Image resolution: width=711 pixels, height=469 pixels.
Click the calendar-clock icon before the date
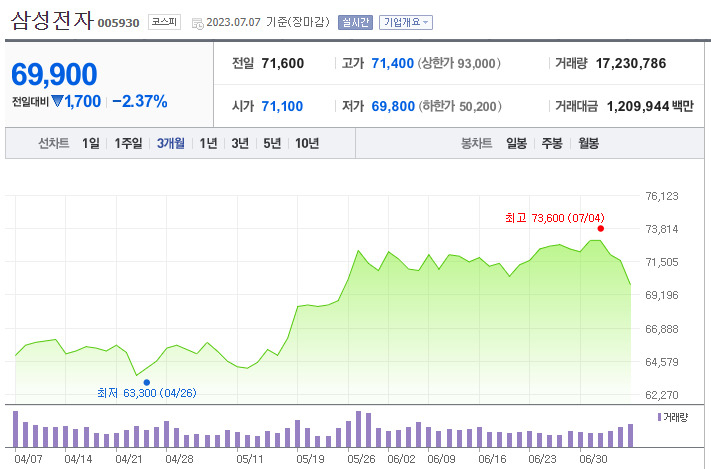click(x=198, y=23)
